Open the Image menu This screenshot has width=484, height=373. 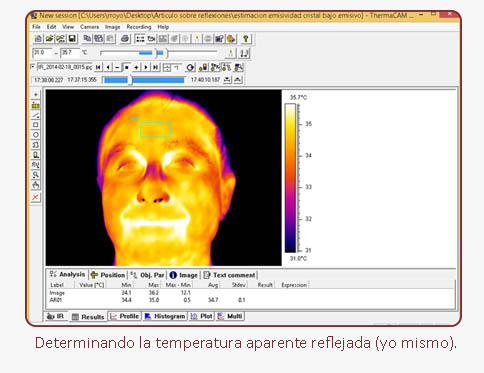[x=113, y=27]
